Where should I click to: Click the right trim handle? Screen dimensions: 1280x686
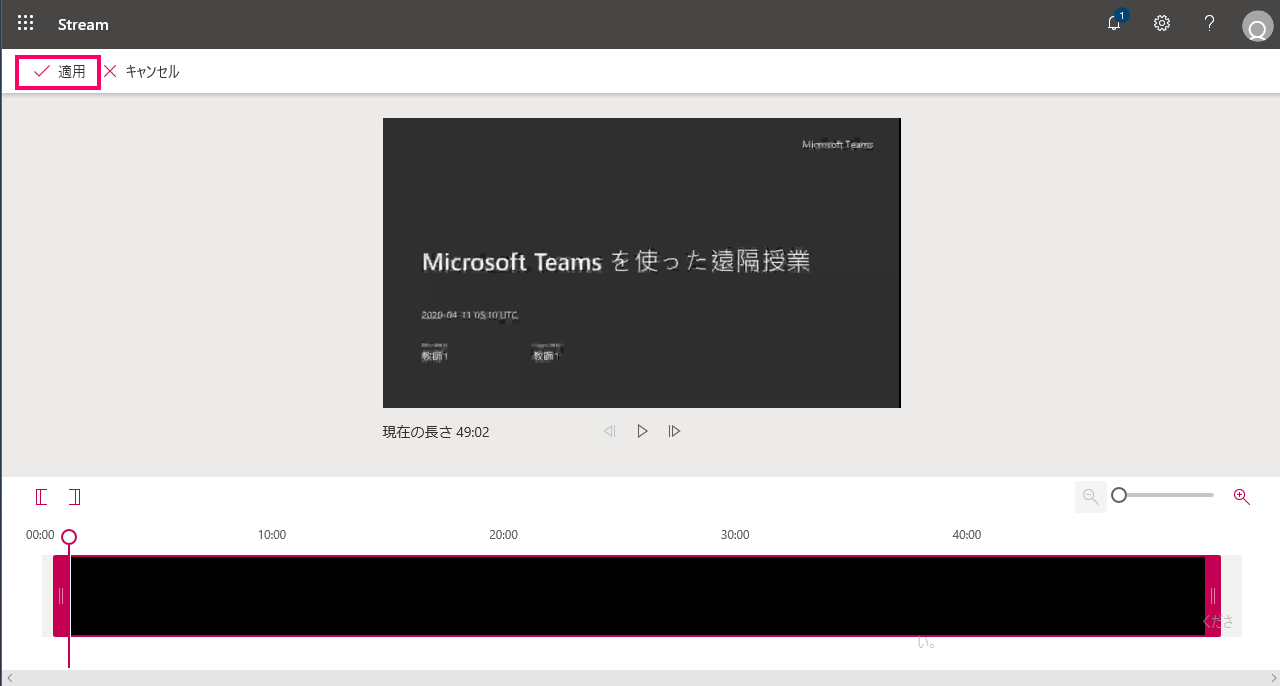(1213, 596)
